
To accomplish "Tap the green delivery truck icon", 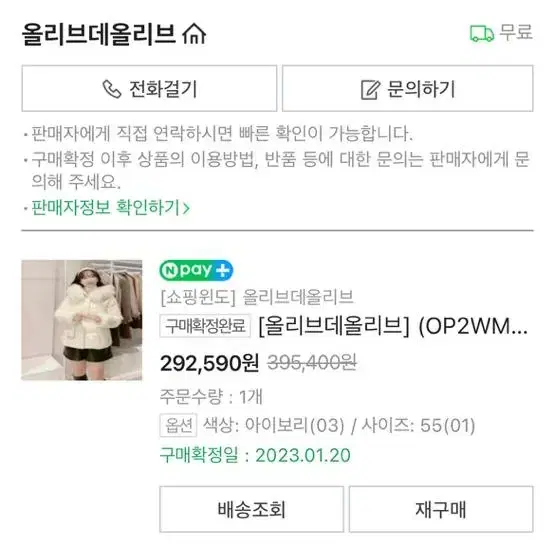I will (x=482, y=33).
